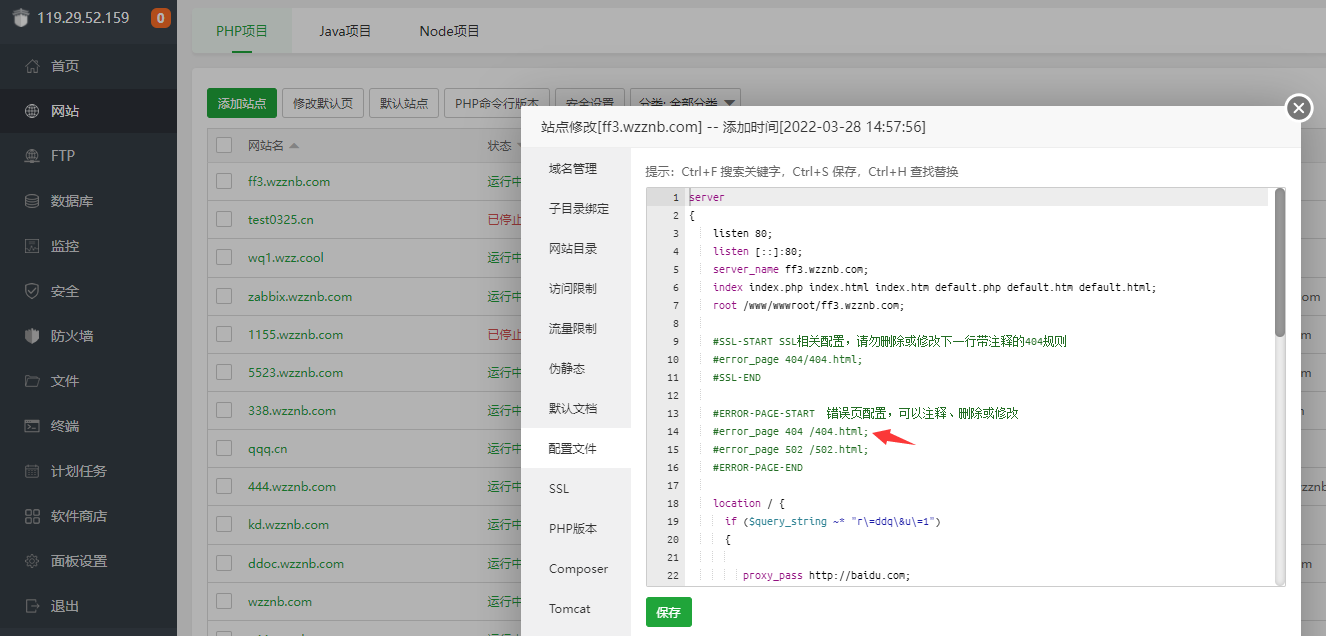Click the 状态 column header
Image resolution: width=1326 pixels, height=636 pixels.
[500, 145]
